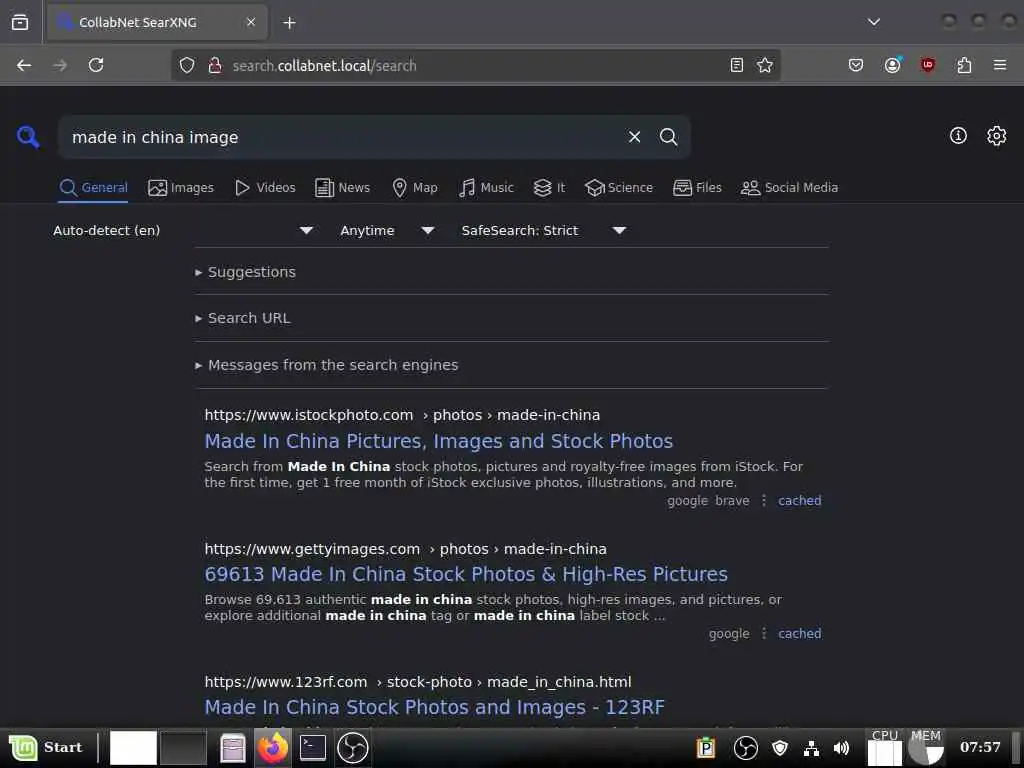Open the terminal from the taskbar
Image resolution: width=1024 pixels, height=768 pixels.
pyautogui.click(x=313, y=747)
